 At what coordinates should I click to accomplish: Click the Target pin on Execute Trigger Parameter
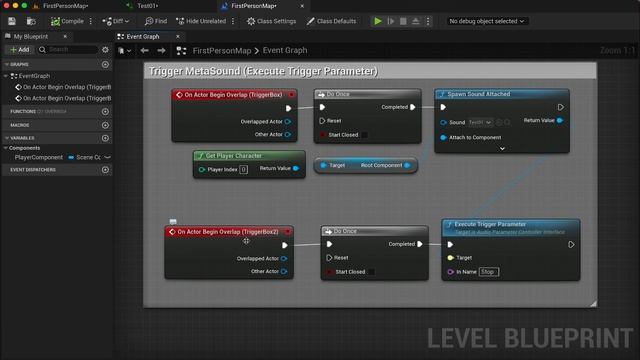tap(450, 258)
